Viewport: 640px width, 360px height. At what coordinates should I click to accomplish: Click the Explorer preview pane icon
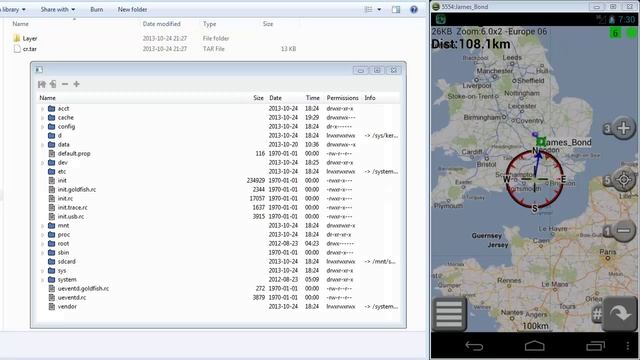[396, 9]
